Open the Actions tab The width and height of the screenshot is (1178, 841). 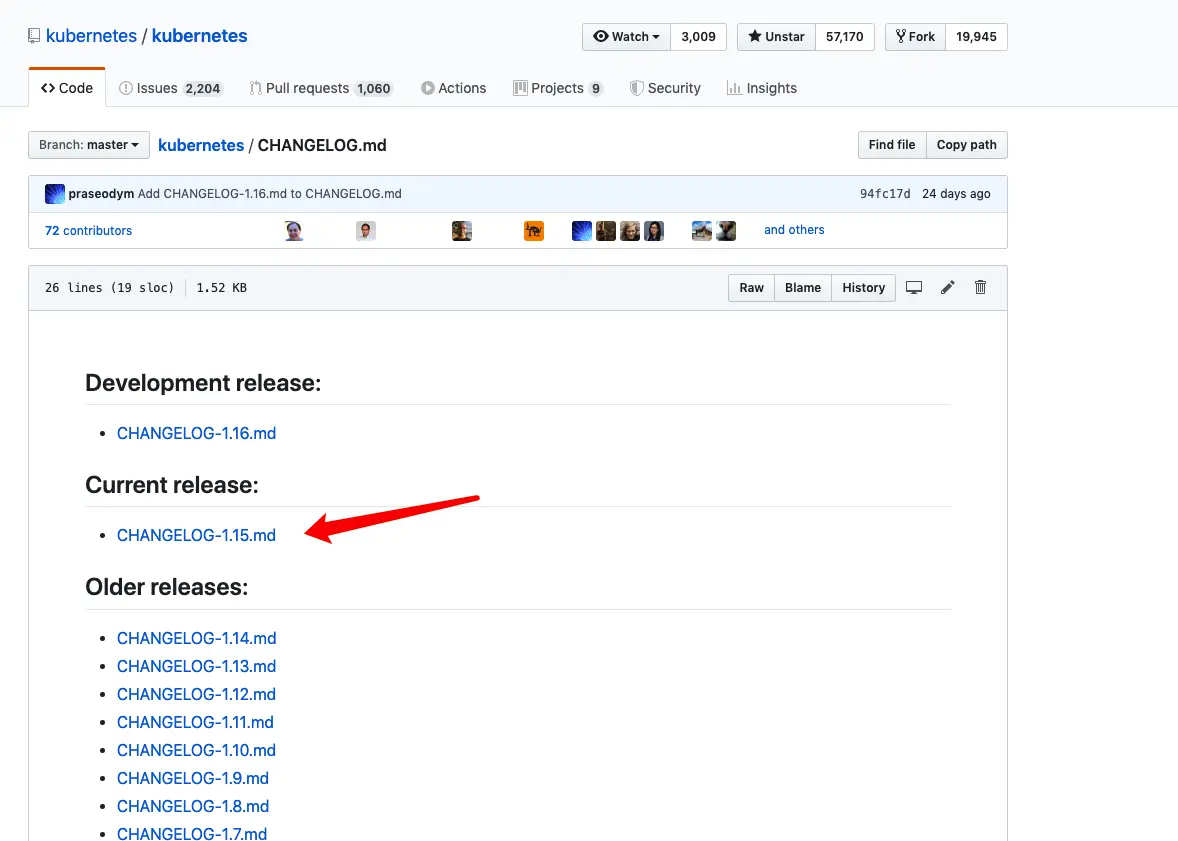453,88
